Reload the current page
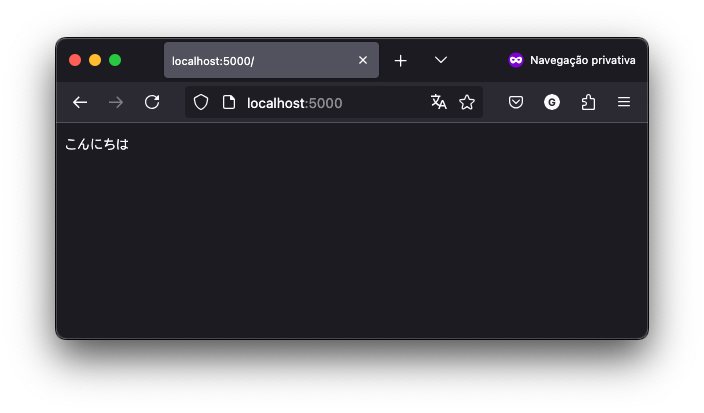Screen dimensions: 704x413 [x=152, y=102]
